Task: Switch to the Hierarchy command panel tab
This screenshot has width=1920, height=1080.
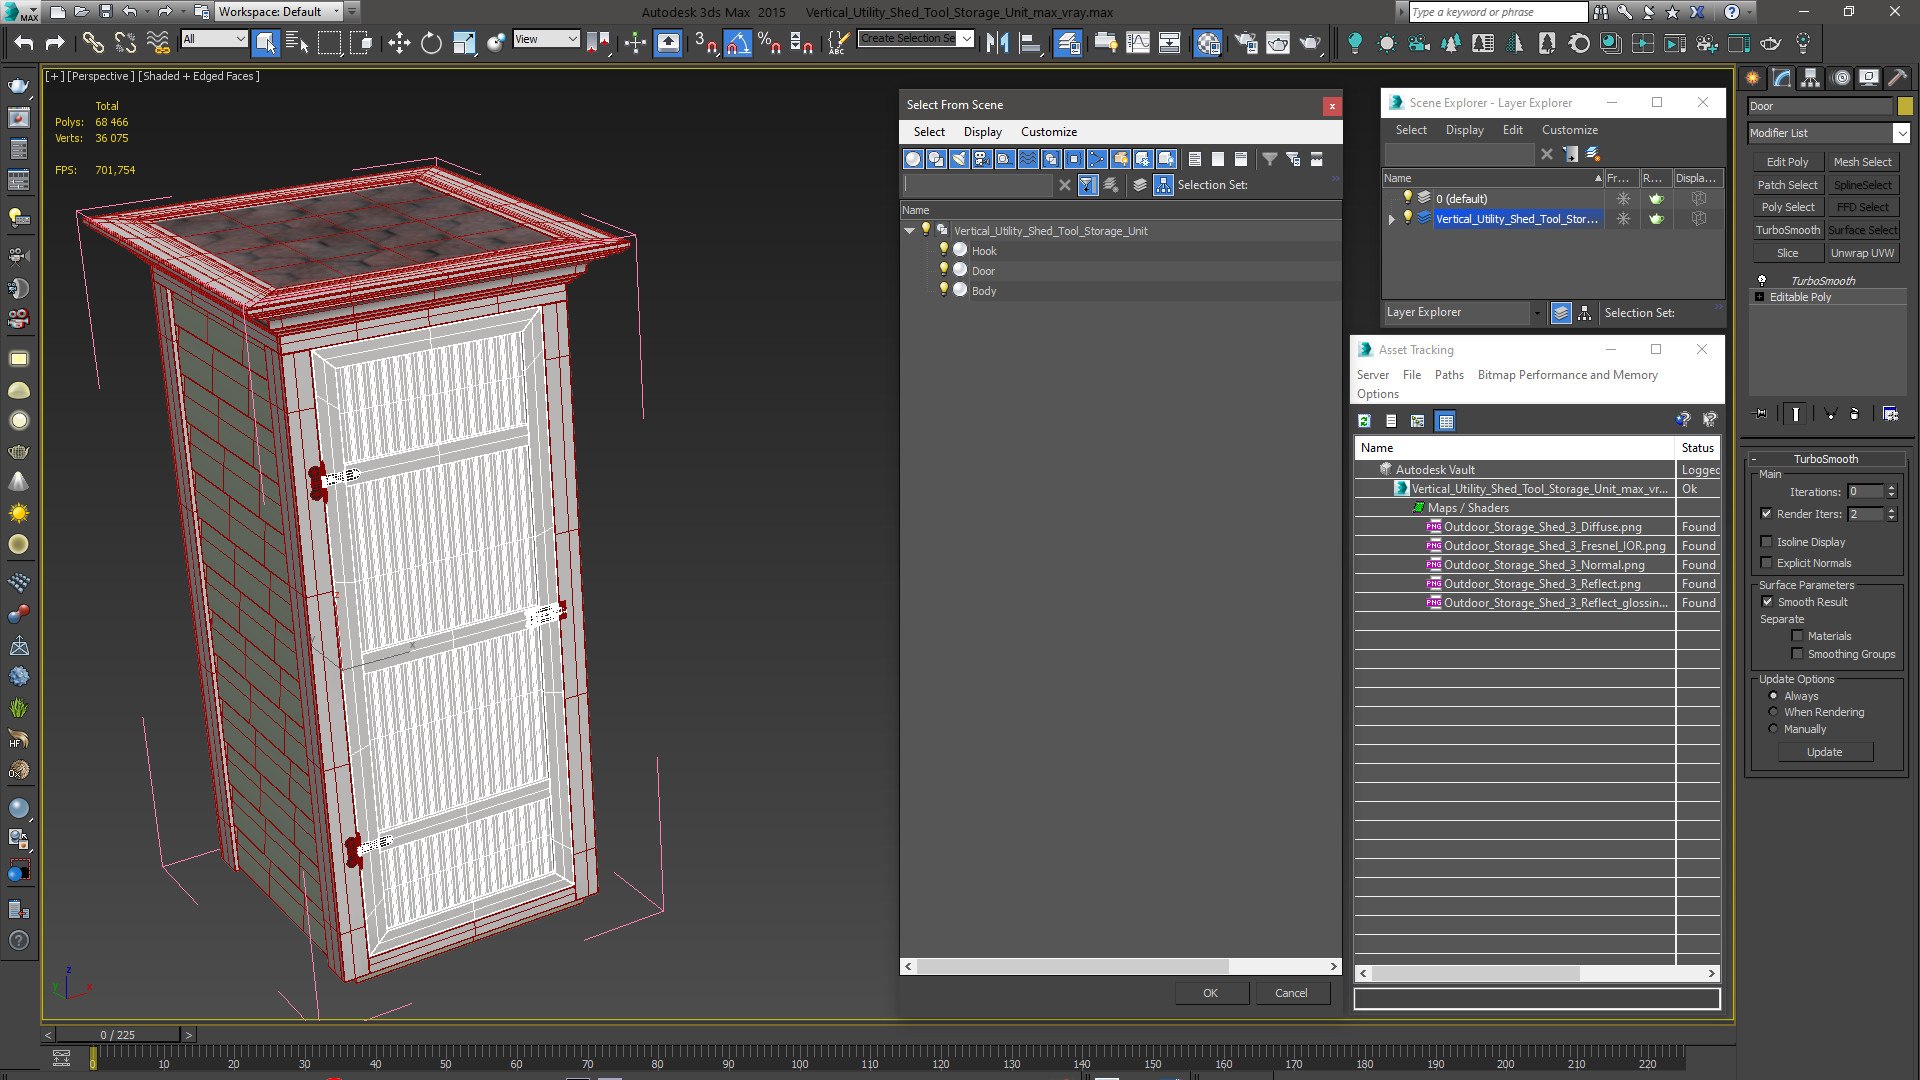Action: click(x=1810, y=78)
